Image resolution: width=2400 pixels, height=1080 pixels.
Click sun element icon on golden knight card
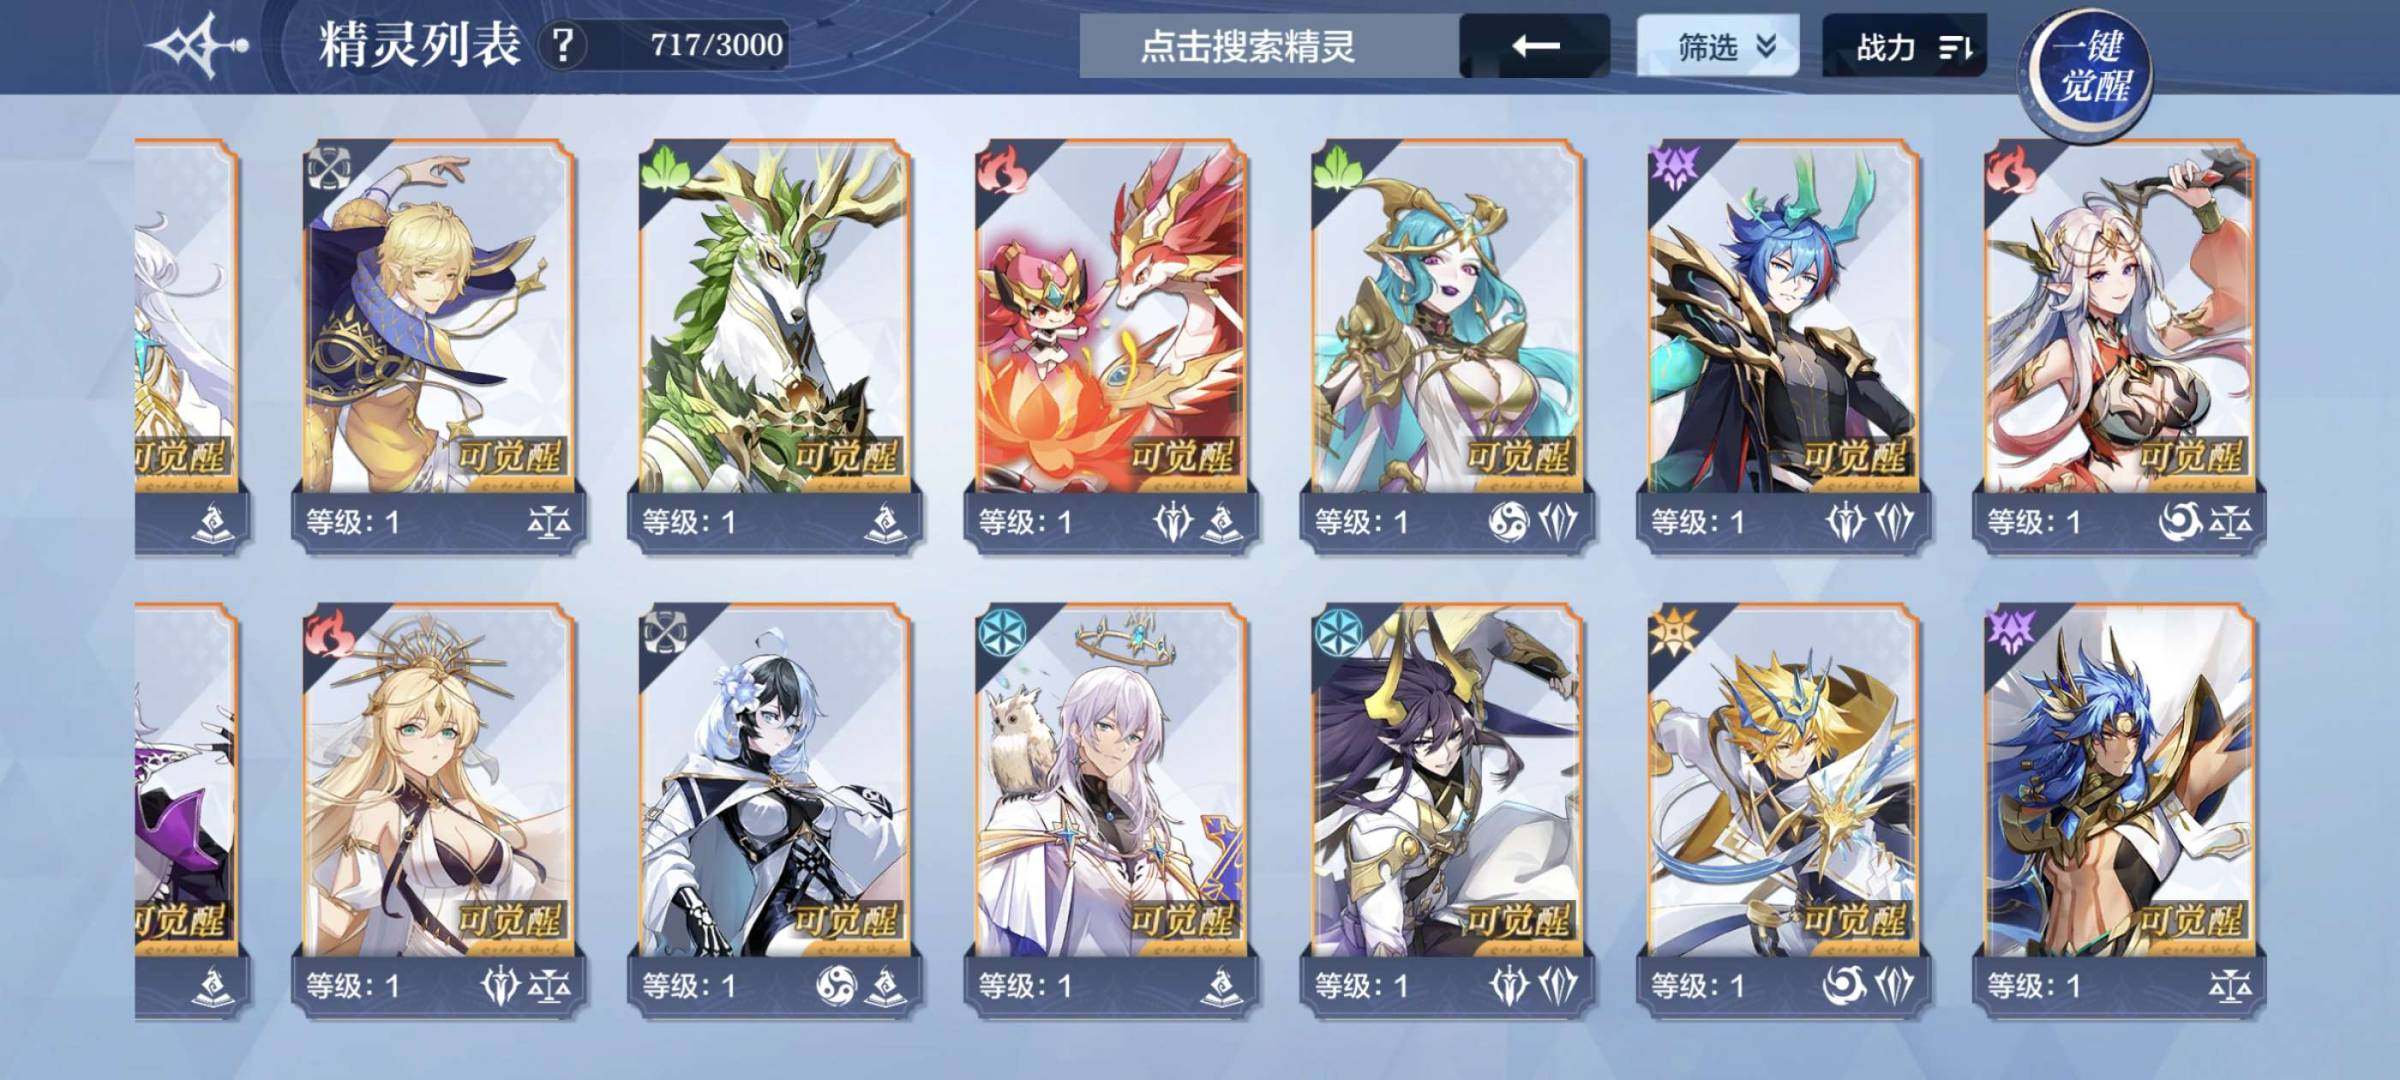1671,631
